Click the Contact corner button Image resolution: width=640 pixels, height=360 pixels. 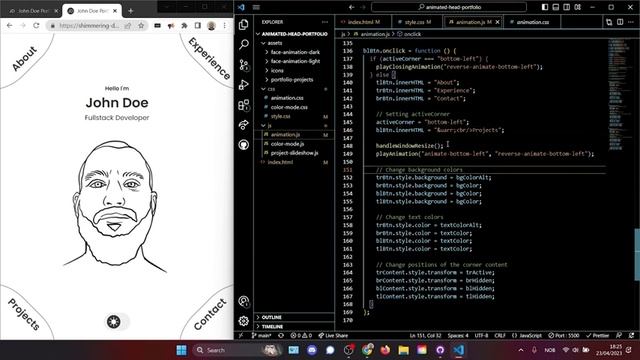pos(210,314)
